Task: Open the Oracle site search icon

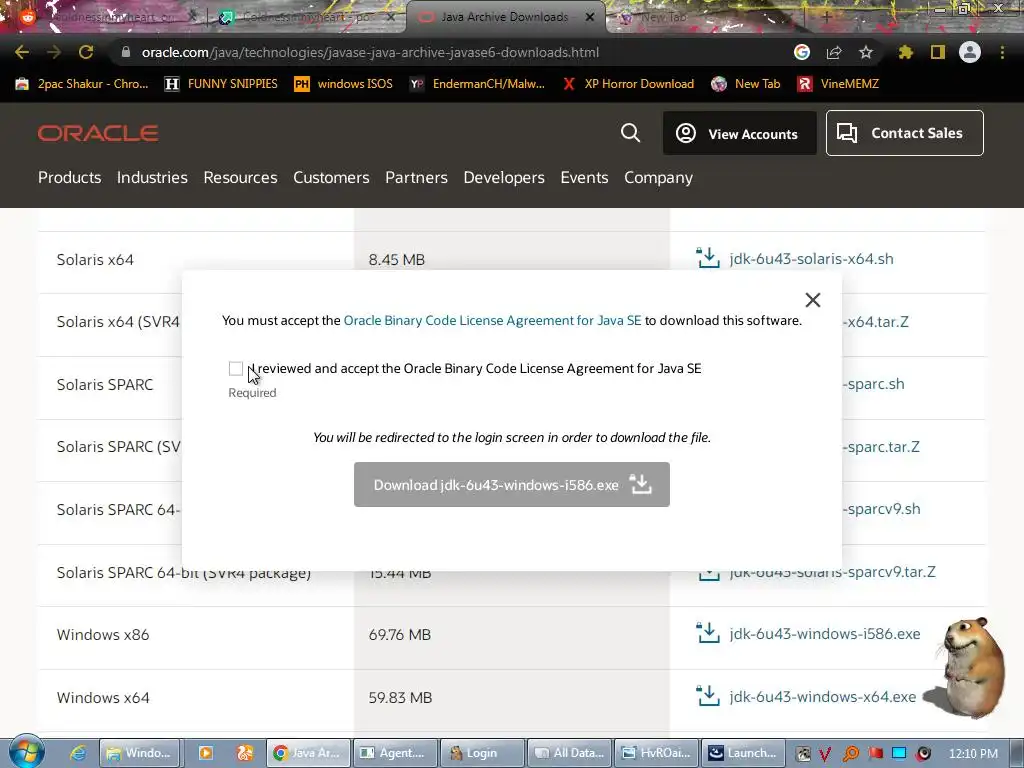Action: pos(630,133)
